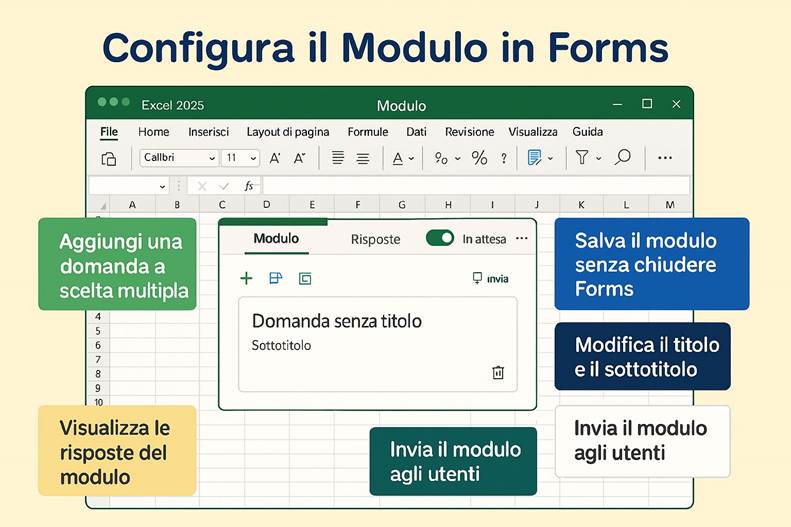Viewport: 791px width, 527px height.
Task: Click white Invia il modulo agli utenti
Action: [x=642, y=441]
